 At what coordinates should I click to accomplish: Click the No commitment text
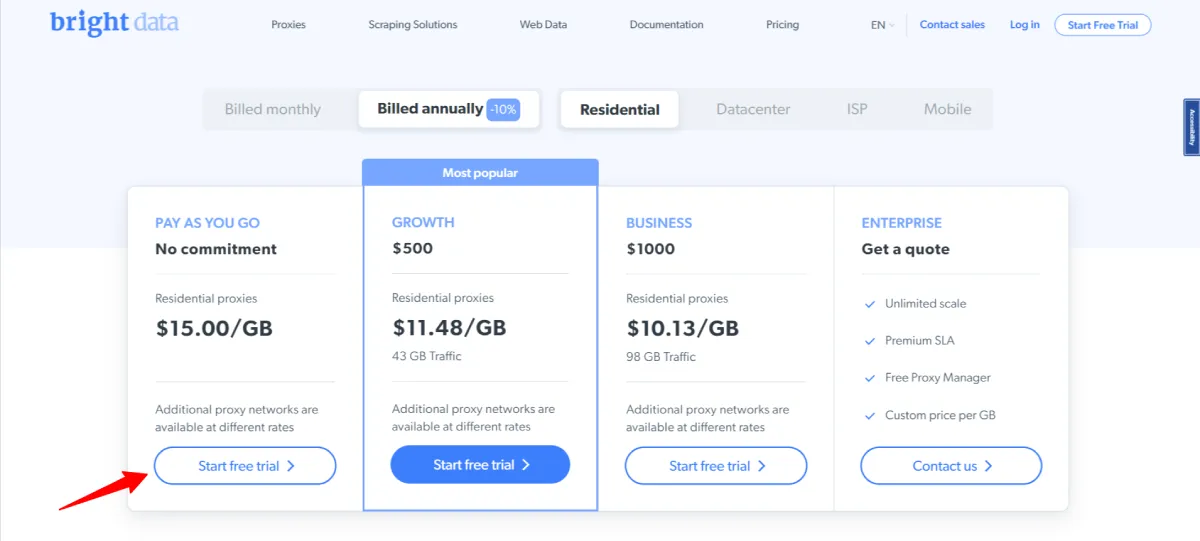click(216, 249)
